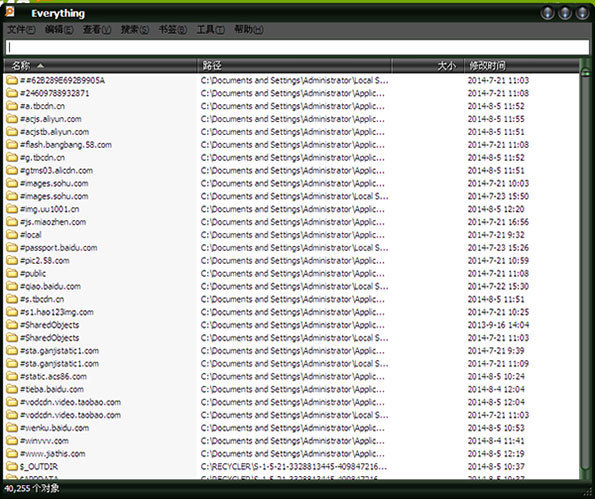Open the 搜索(S) menu
This screenshot has width=595, height=499.
point(135,30)
